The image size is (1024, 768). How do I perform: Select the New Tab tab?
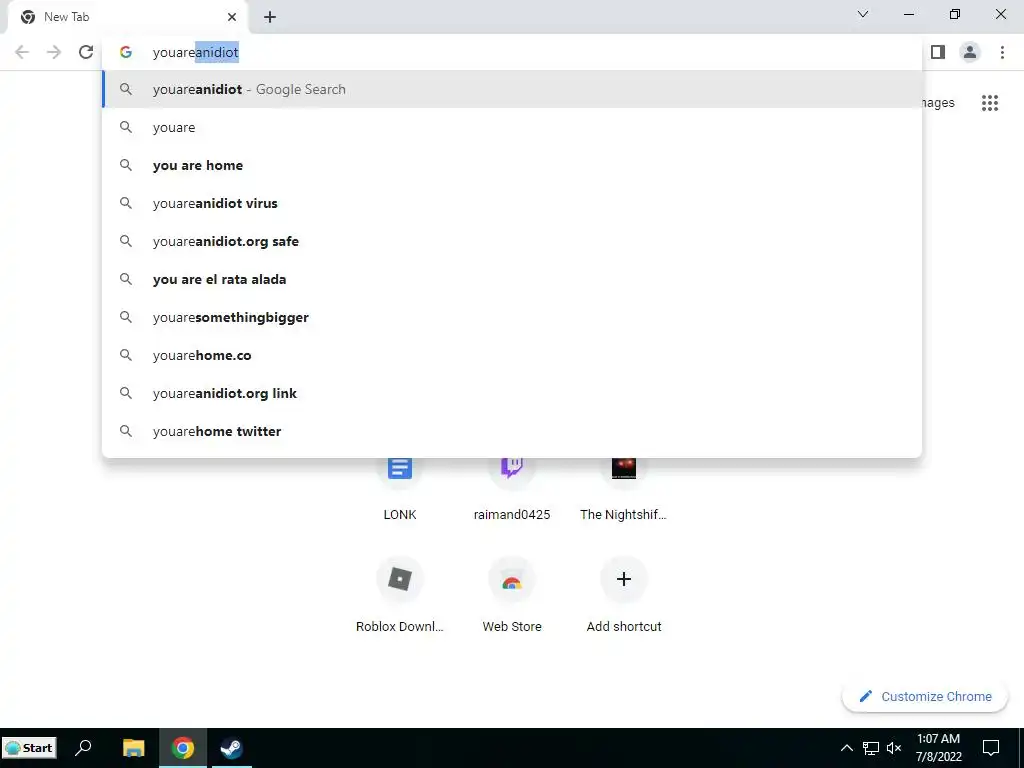pos(127,17)
